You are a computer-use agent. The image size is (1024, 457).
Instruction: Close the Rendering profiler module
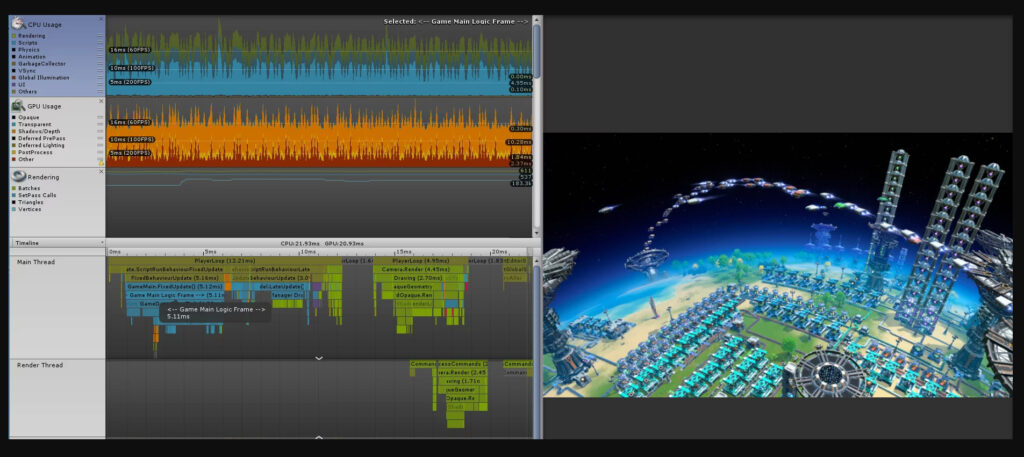point(101,172)
